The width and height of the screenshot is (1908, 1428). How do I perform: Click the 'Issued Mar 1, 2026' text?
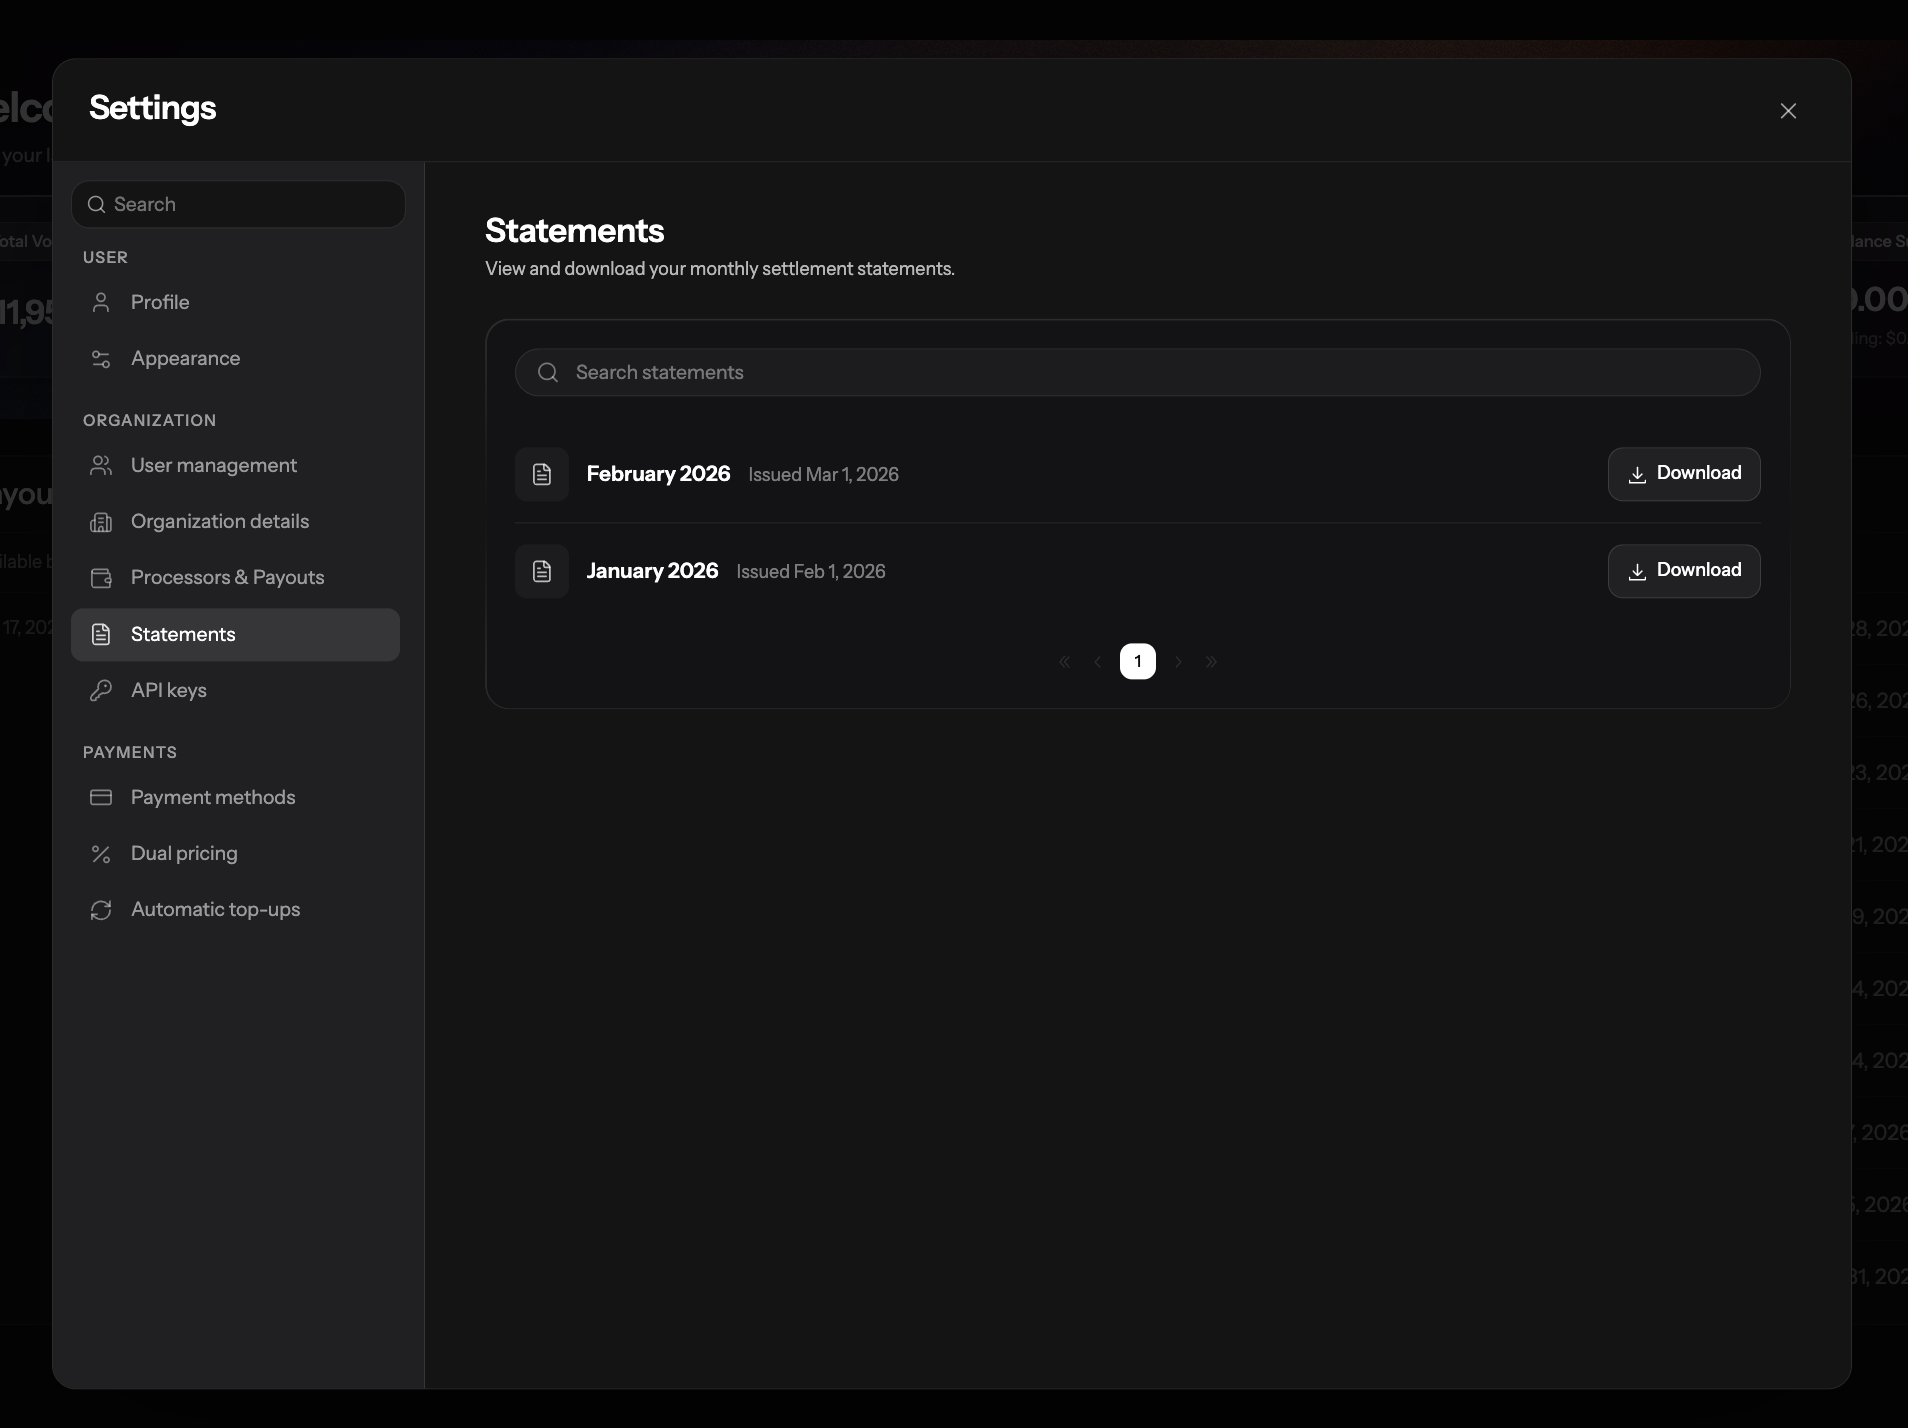pos(824,475)
